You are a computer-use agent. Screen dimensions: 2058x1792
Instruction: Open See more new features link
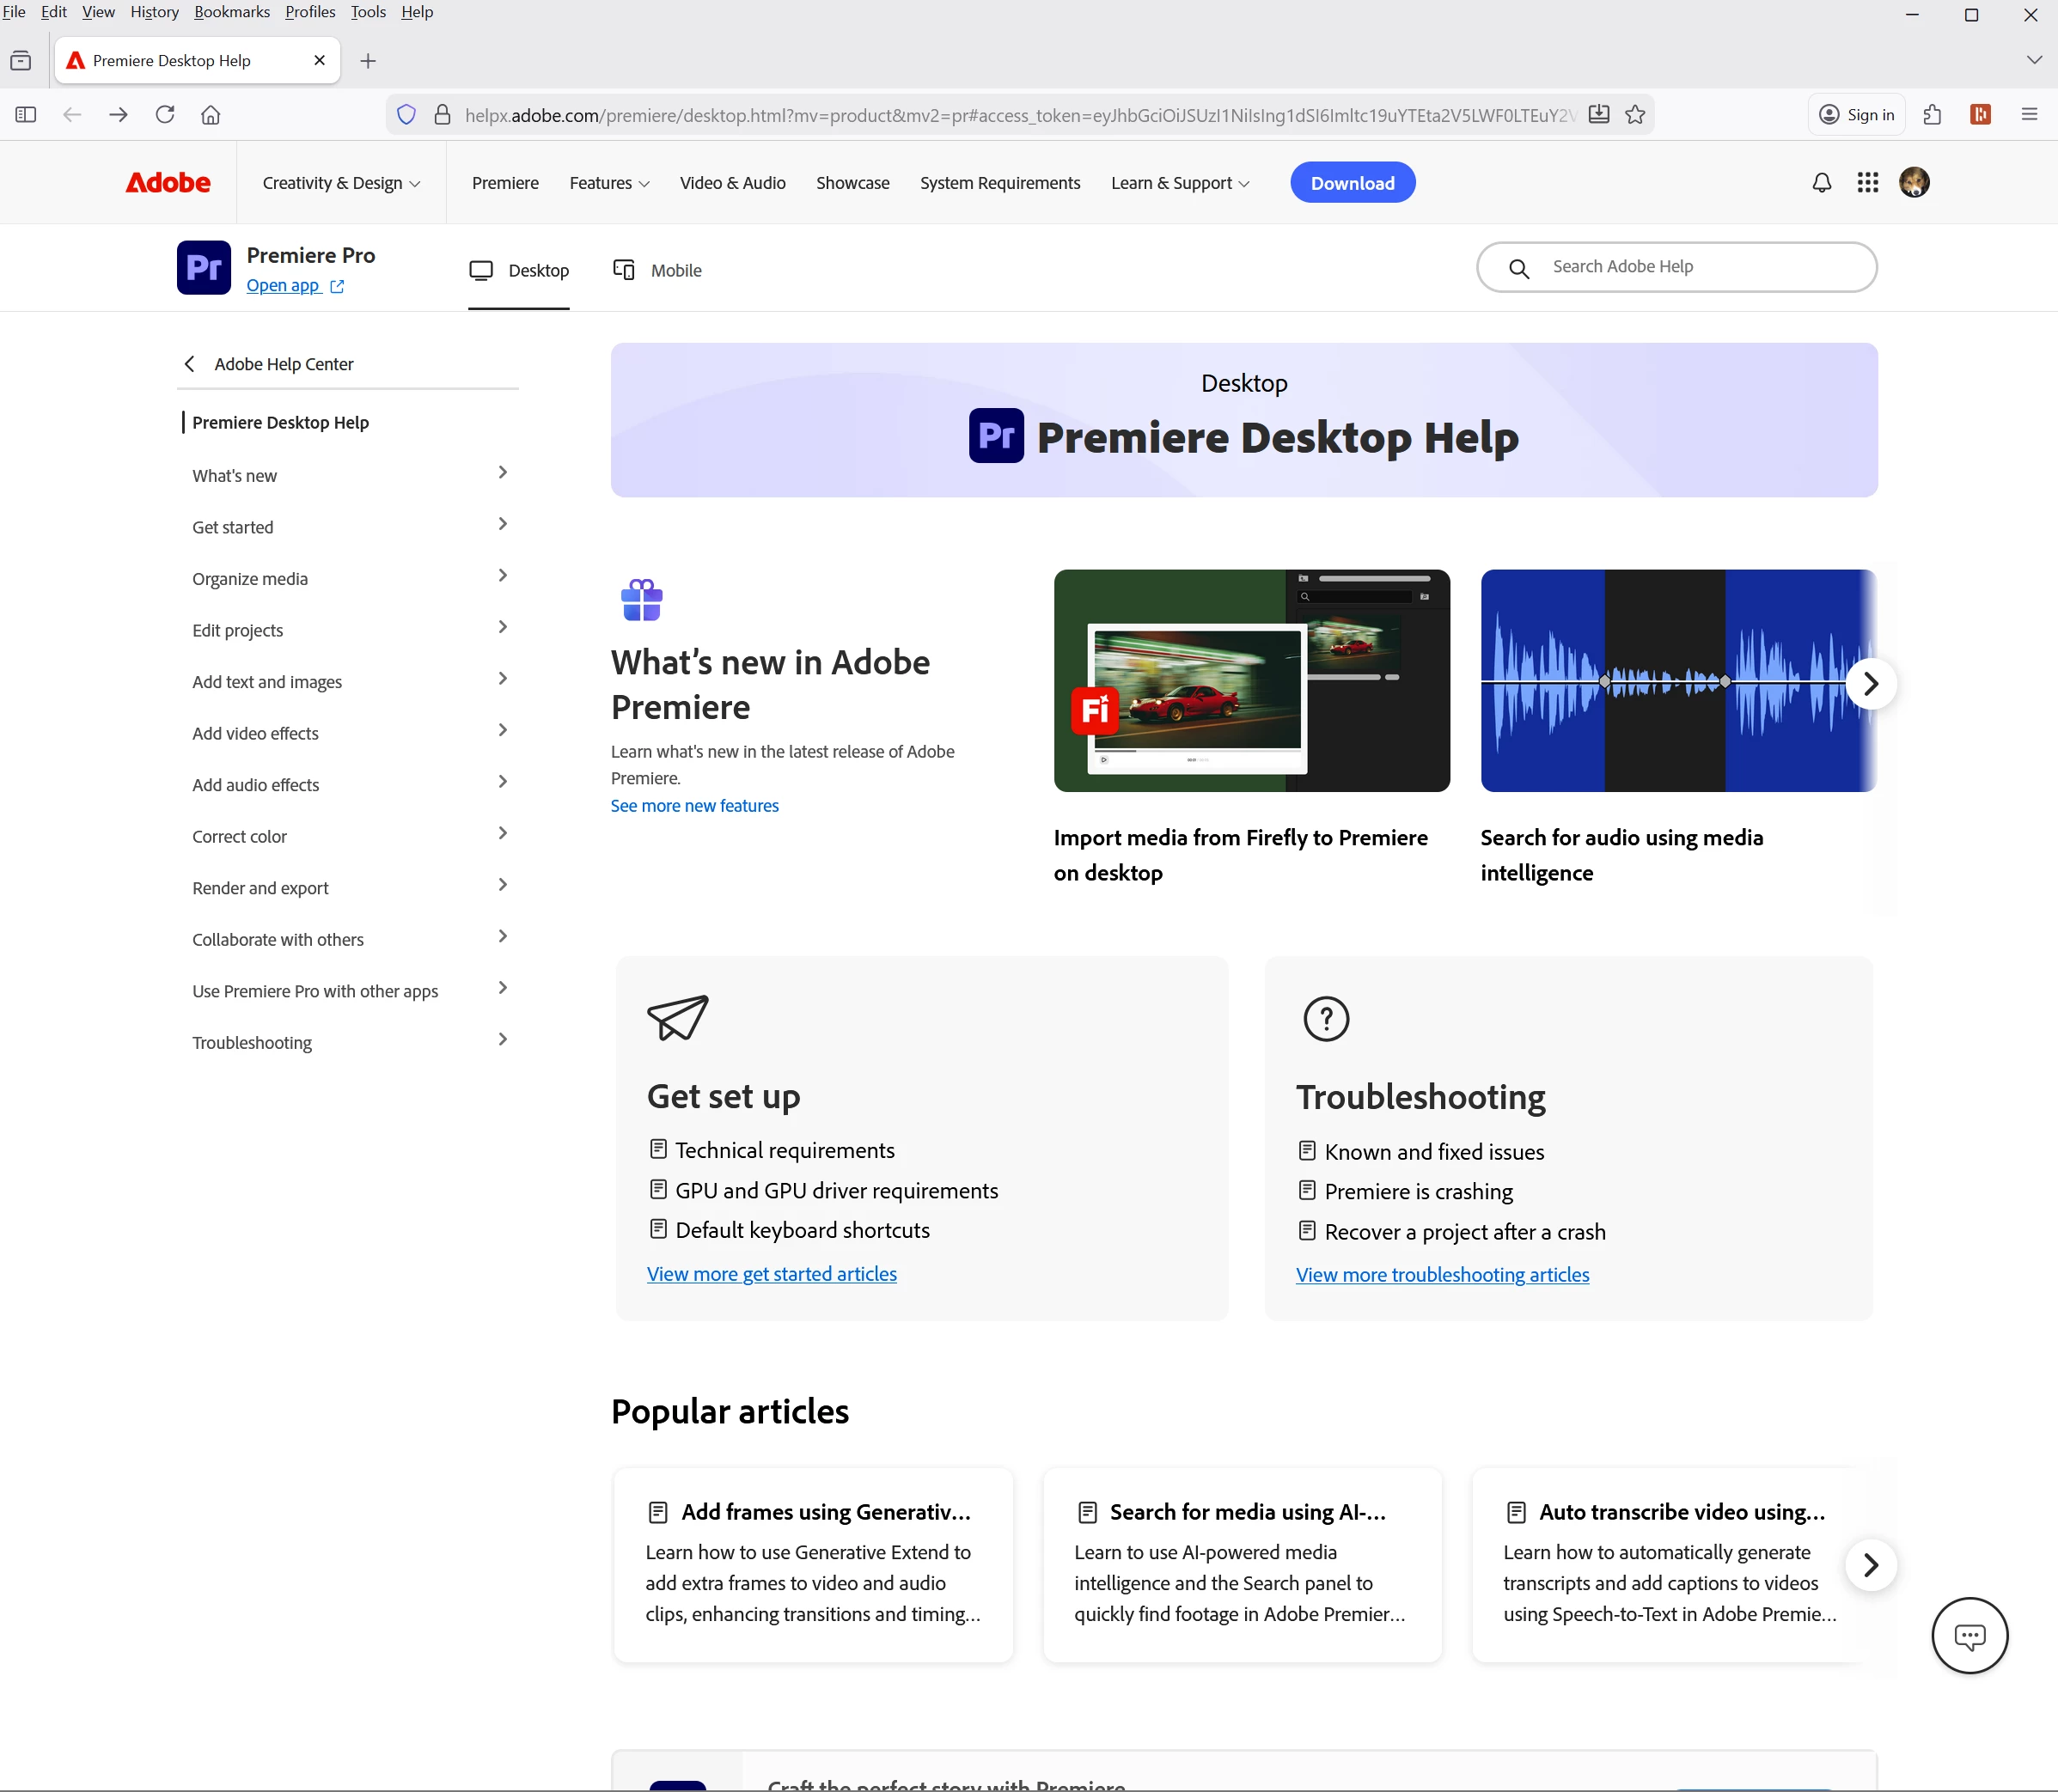tap(694, 806)
